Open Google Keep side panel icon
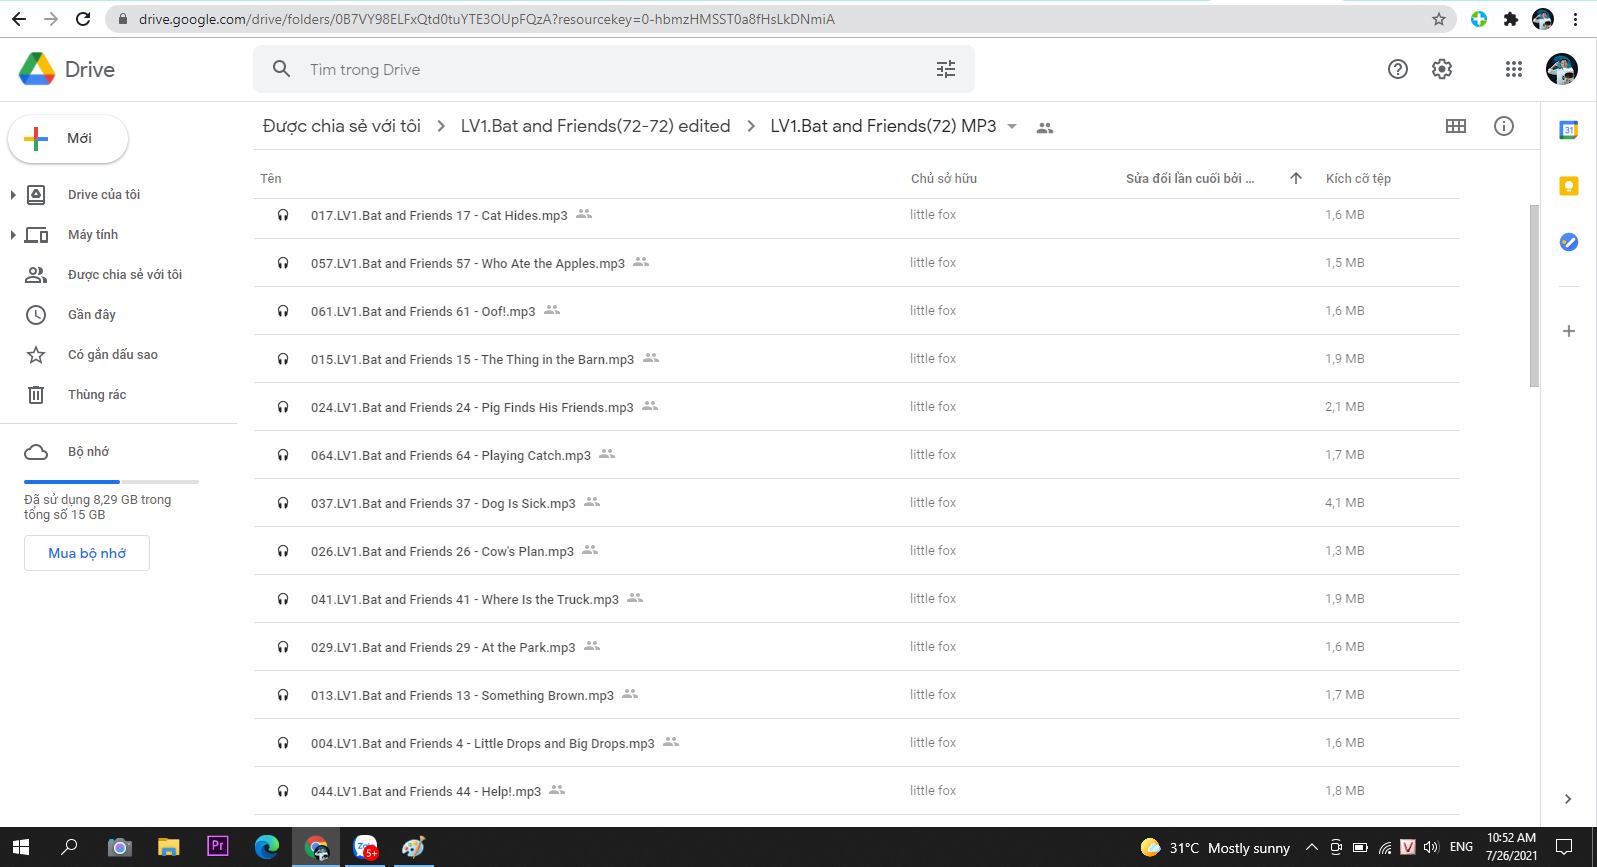The width and height of the screenshot is (1597, 867). pyautogui.click(x=1568, y=186)
